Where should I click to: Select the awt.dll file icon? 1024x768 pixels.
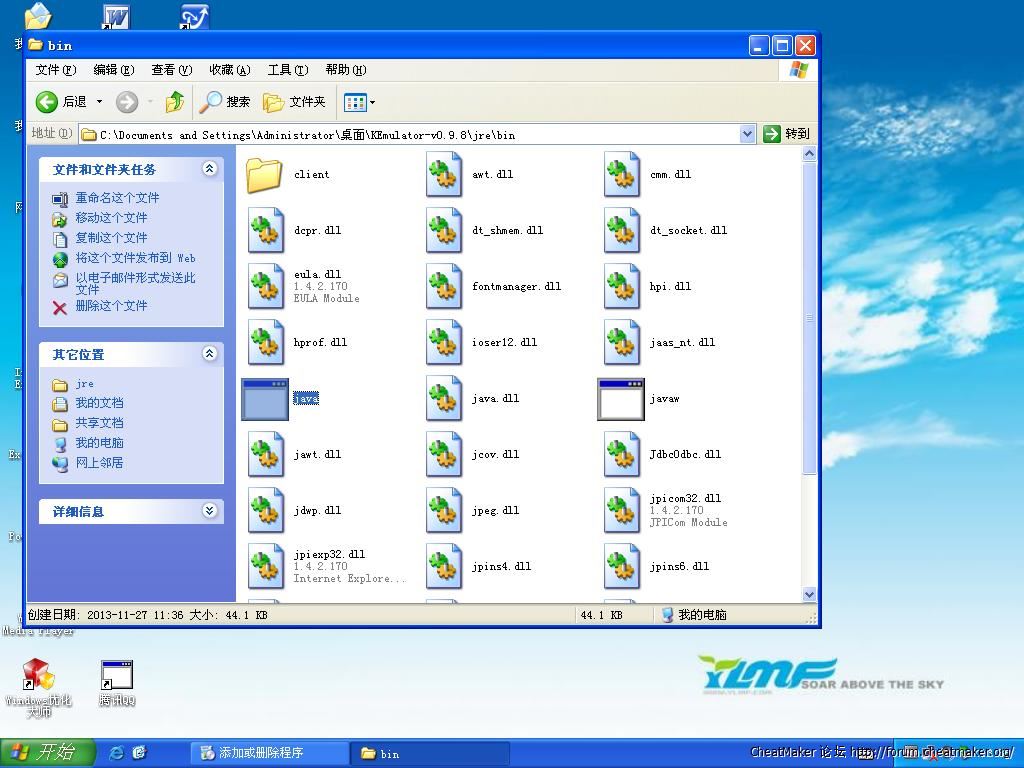pyautogui.click(x=443, y=175)
